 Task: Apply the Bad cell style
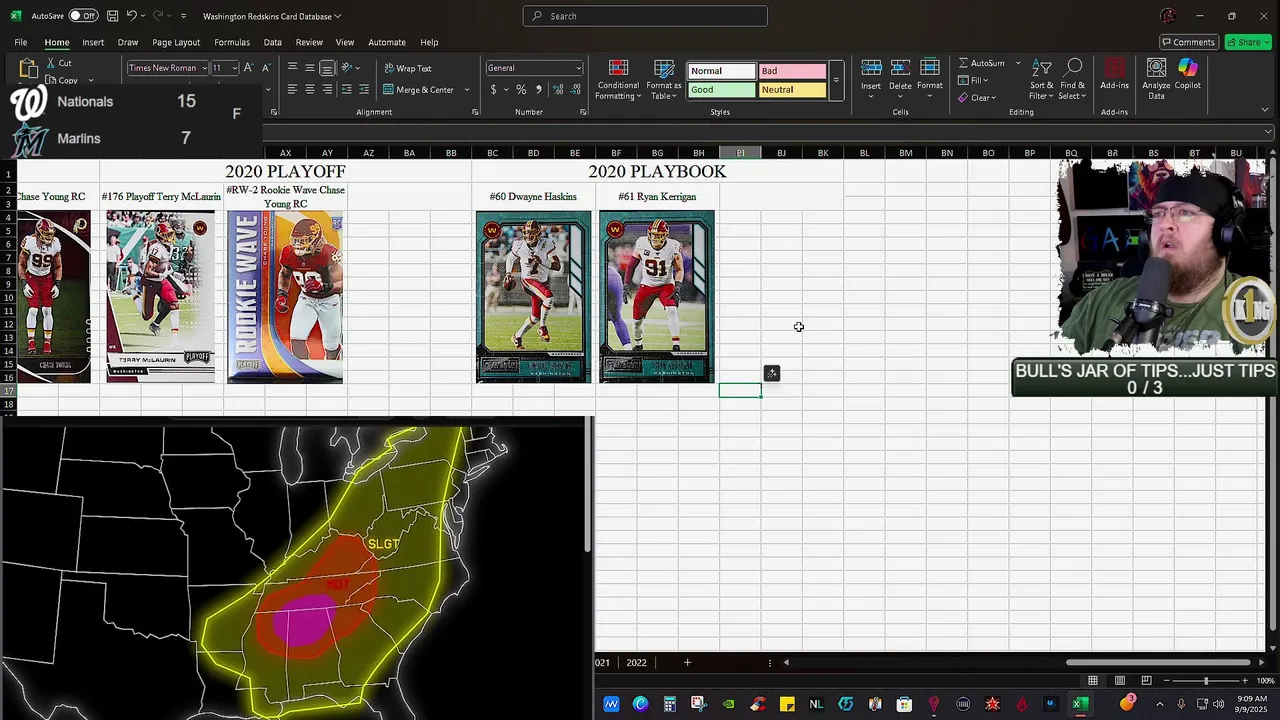pyautogui.click(x=792, y=71)
